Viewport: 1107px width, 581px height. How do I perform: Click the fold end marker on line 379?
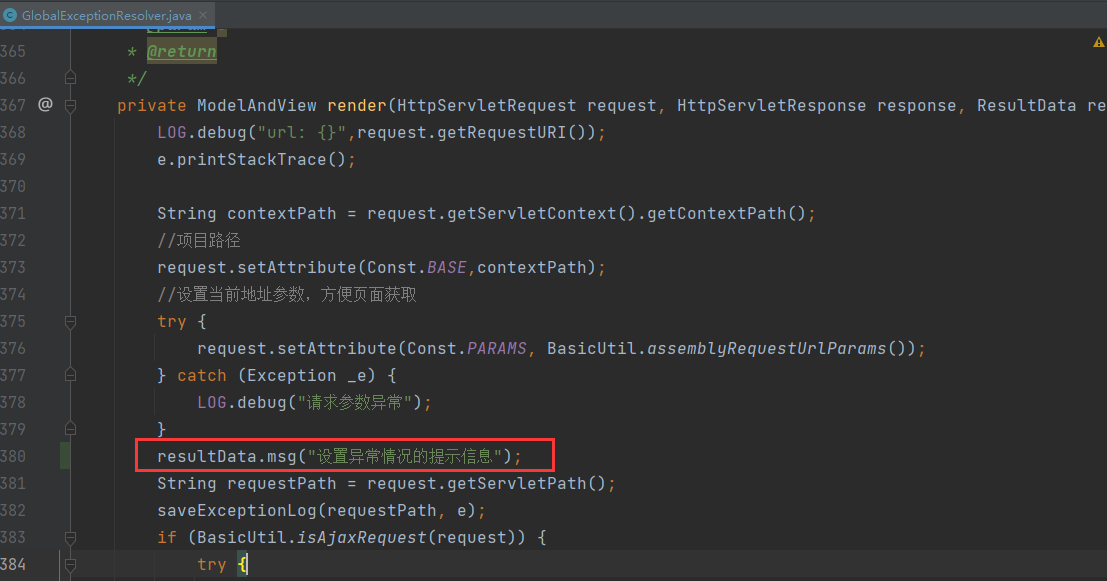[70, 429]
